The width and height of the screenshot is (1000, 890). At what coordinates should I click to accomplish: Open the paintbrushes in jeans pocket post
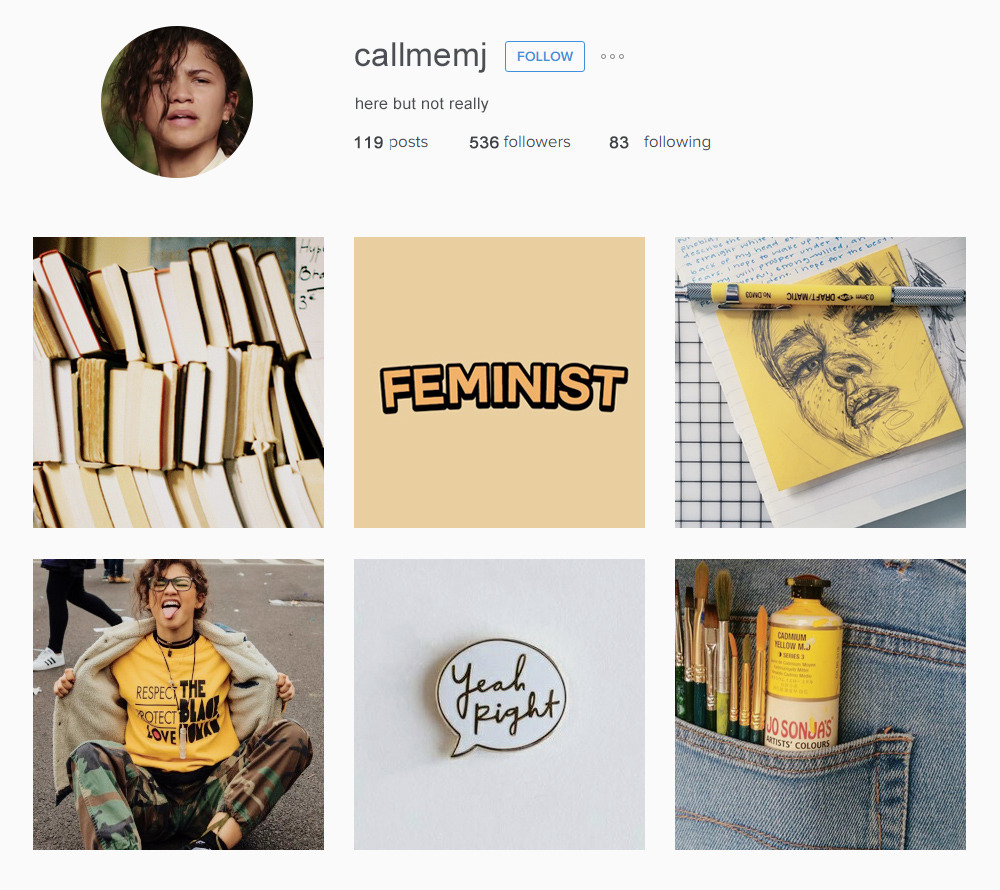(x=820, y=704)
